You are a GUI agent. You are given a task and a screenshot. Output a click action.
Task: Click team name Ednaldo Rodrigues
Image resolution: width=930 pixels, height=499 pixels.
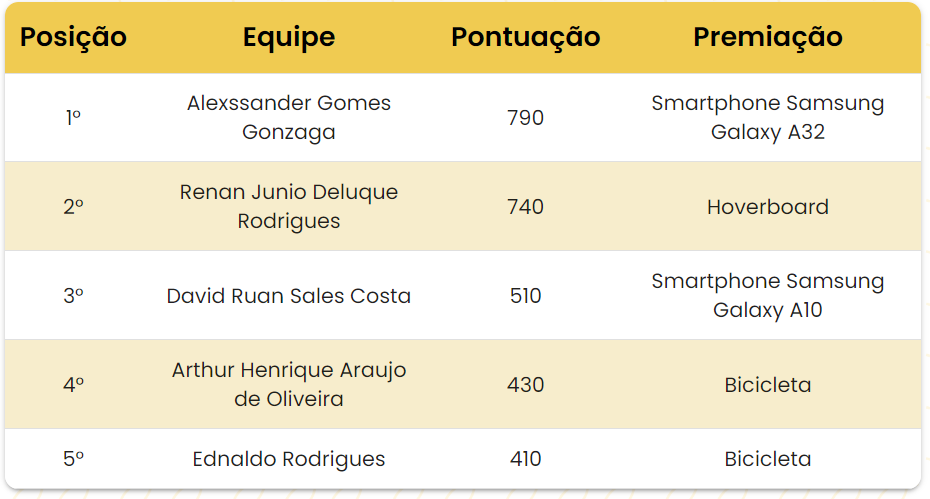click(289, 459)
